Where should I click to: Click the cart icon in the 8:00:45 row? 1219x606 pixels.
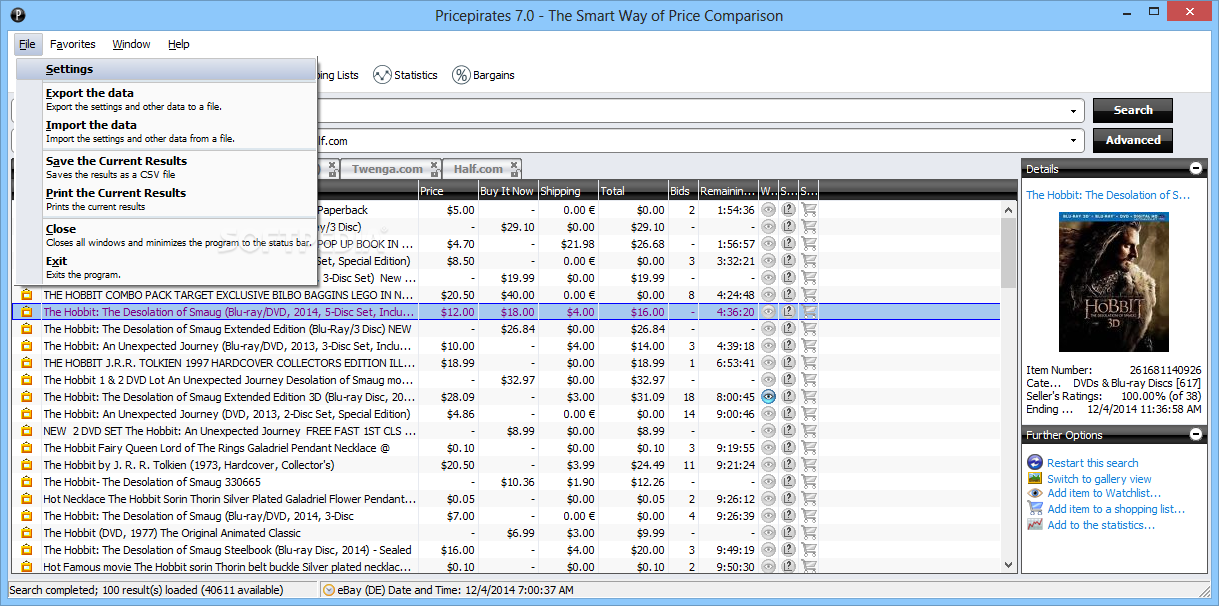[x=809, y=397]
